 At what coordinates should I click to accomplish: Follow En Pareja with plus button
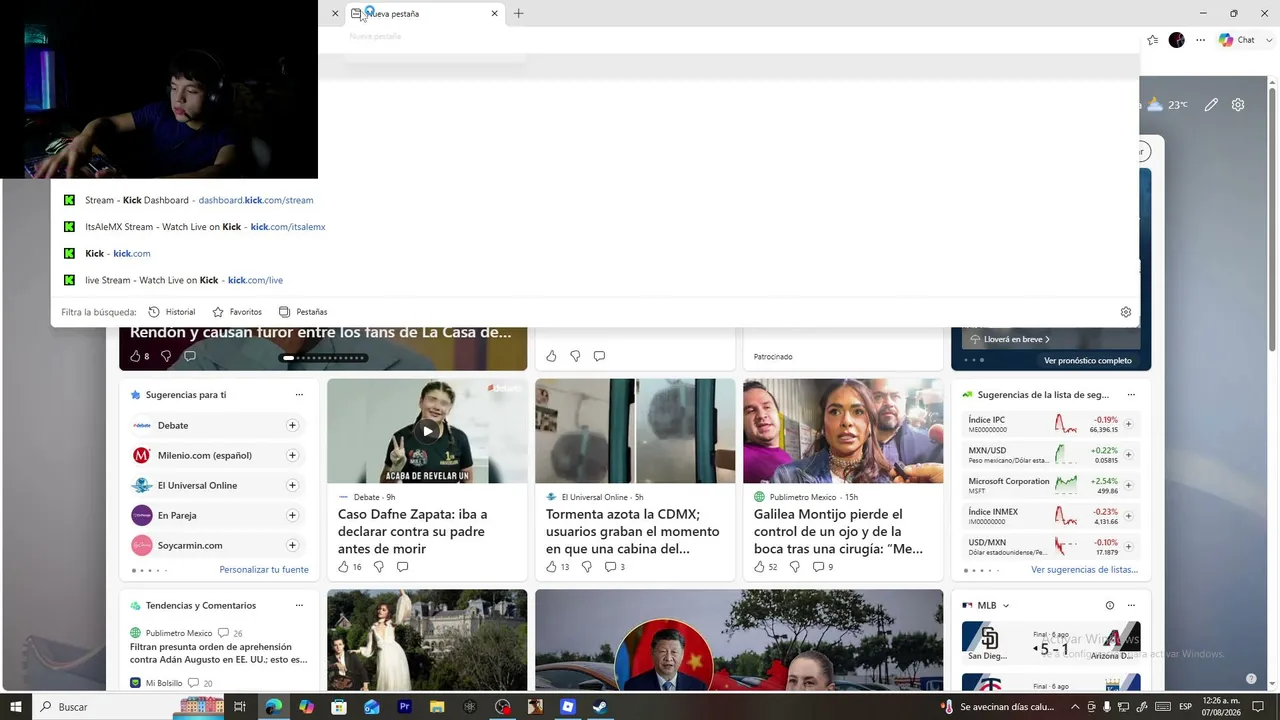click(x=292, y=515)
